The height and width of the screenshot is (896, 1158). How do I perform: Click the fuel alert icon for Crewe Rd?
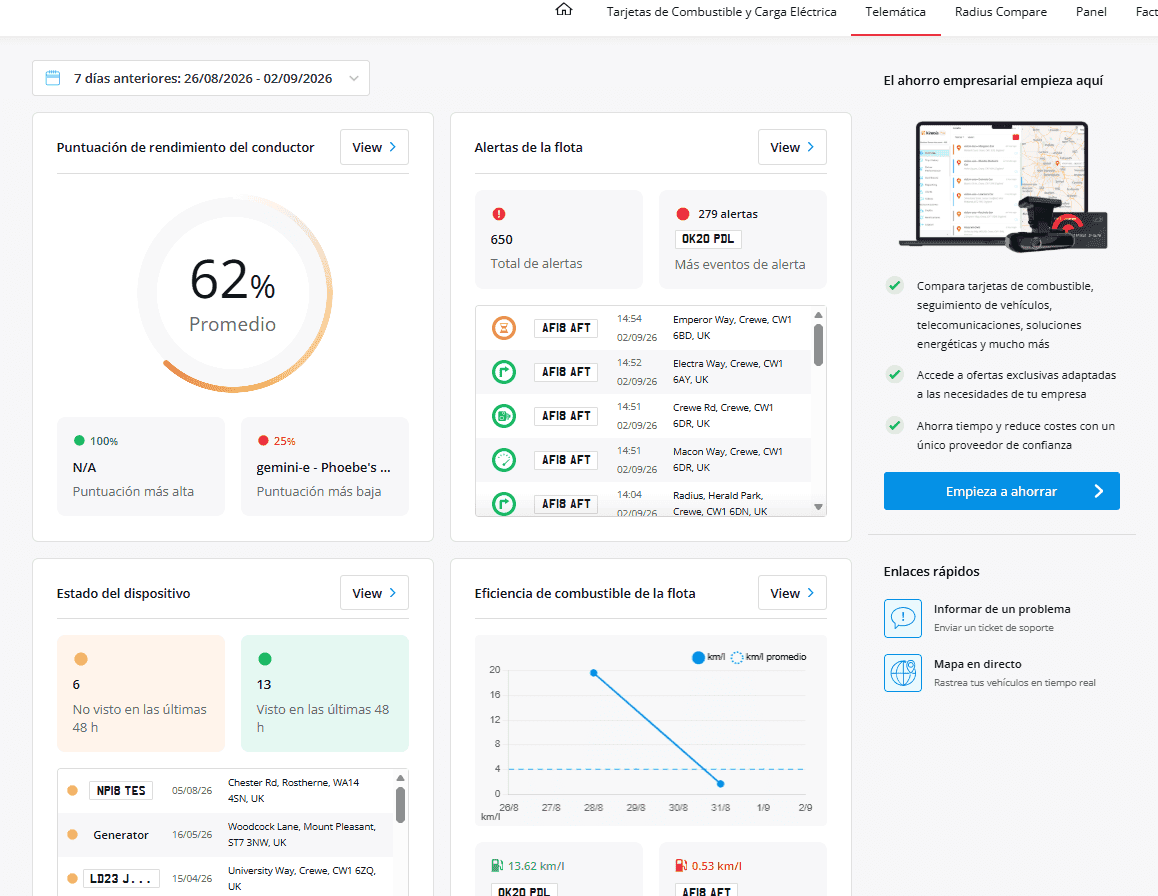coord(504,416)
